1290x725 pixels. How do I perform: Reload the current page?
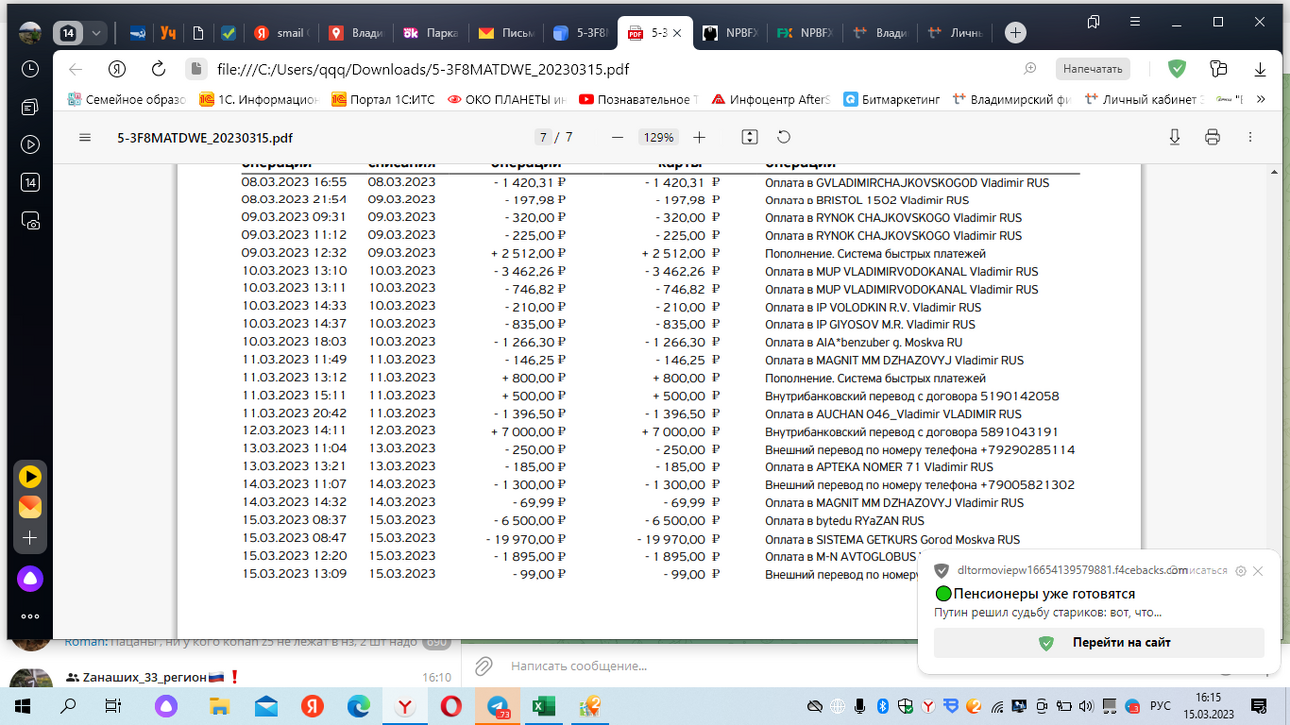coord(158,69)
